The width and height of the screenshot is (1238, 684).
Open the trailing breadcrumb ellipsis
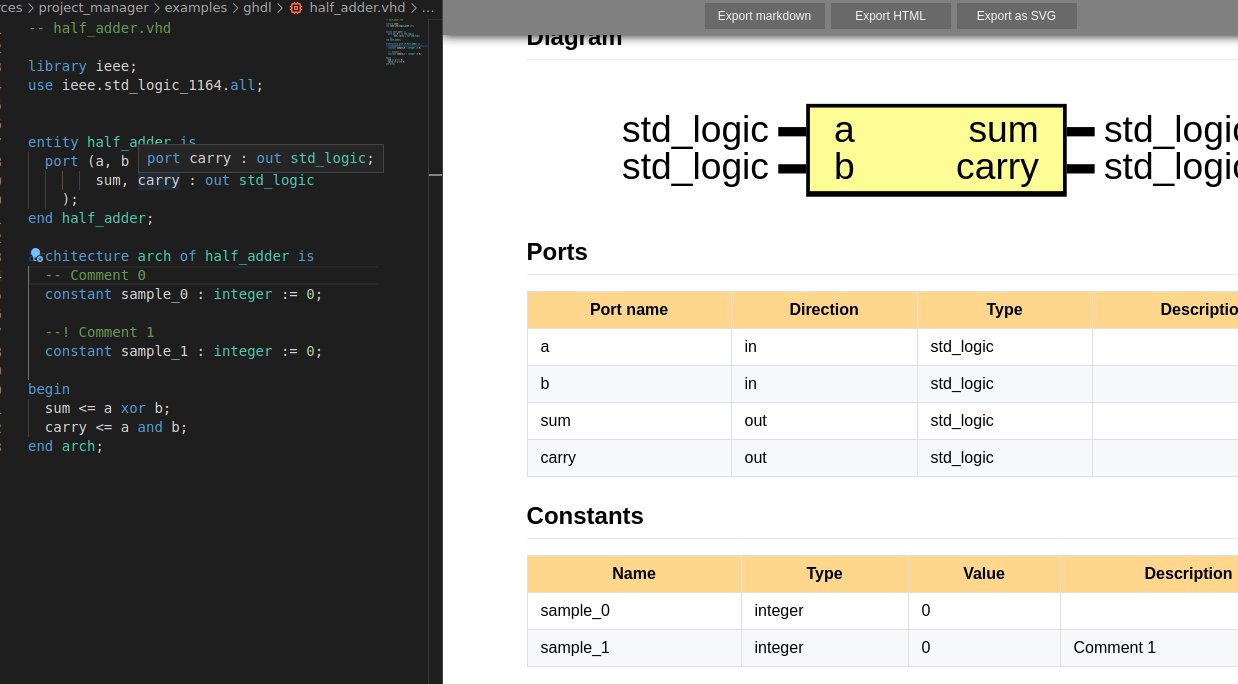pyautogui.click(x=428, y=7)
